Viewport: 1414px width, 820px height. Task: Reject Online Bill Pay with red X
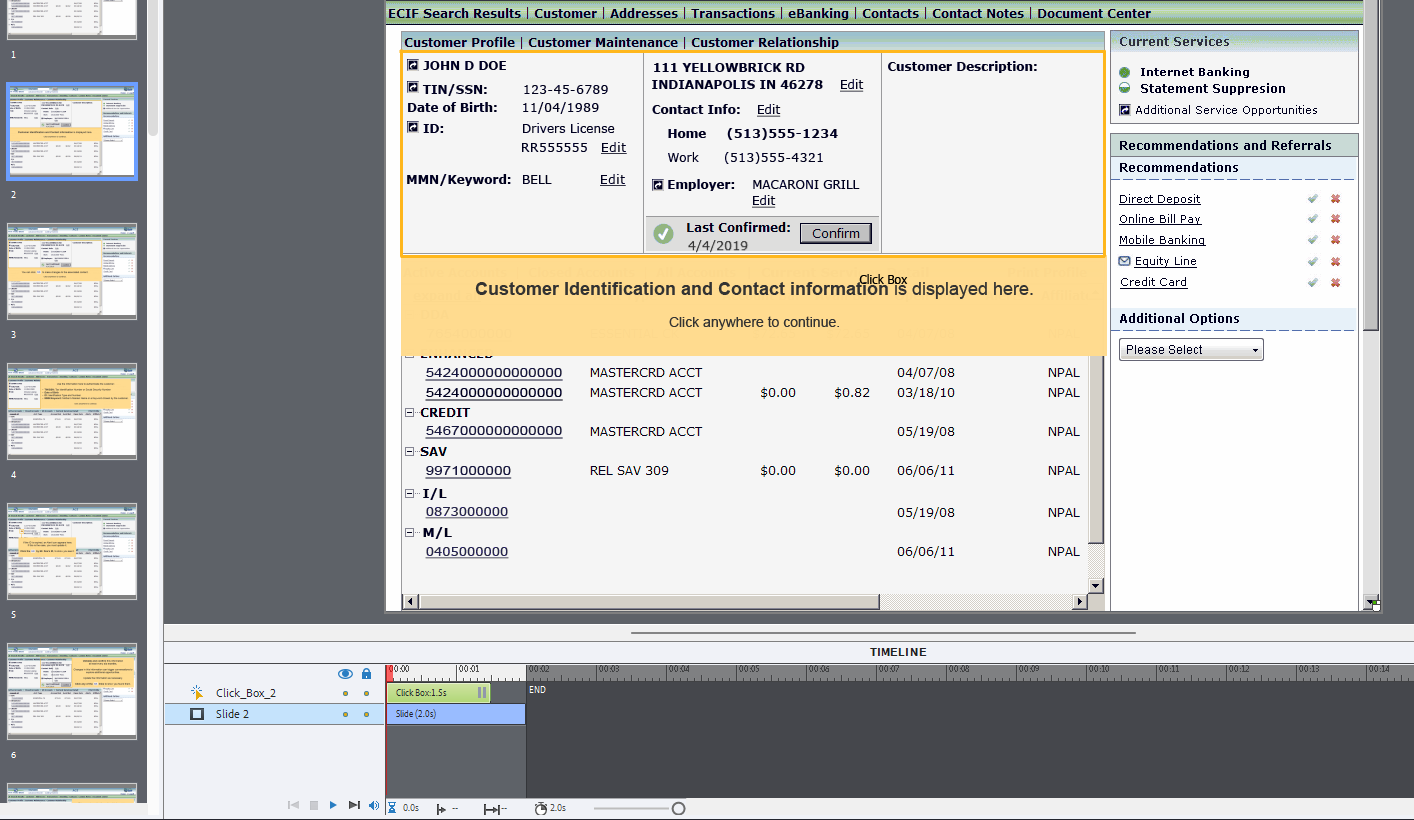(1334, 219)
